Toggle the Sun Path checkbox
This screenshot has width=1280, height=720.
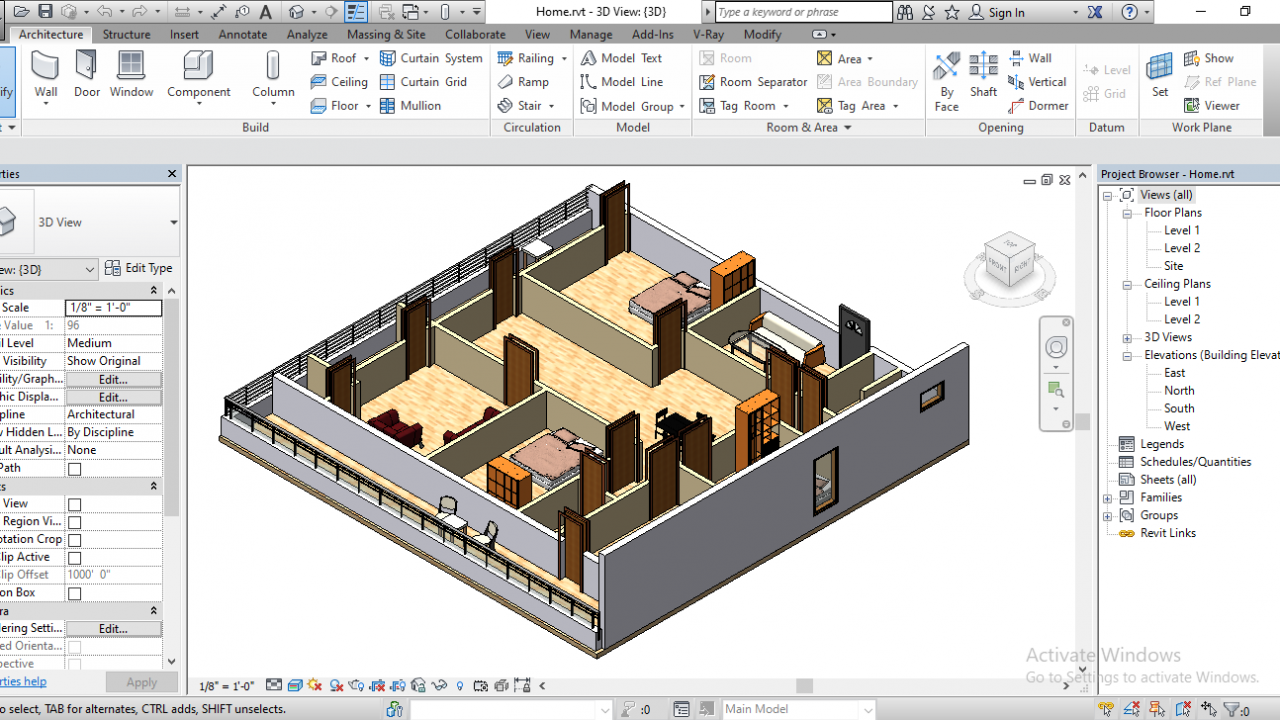click(x=74, y=469)
